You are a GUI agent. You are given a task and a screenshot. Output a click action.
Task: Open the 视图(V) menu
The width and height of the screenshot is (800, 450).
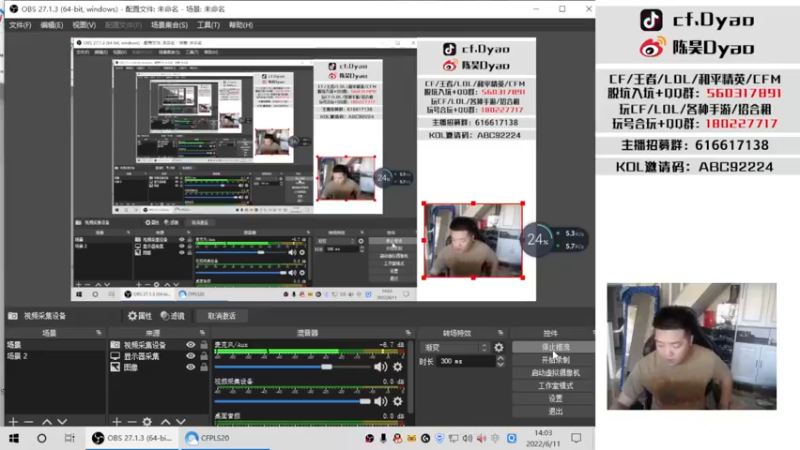click(84, 25)
